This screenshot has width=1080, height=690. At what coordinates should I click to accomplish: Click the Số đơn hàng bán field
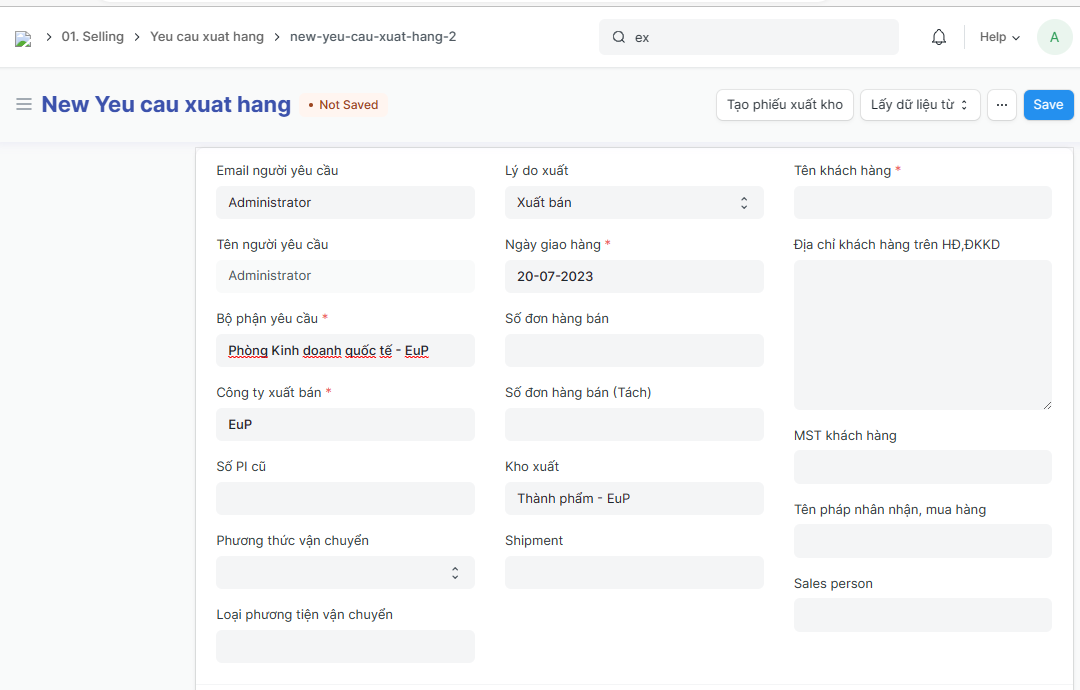(634, 351)
